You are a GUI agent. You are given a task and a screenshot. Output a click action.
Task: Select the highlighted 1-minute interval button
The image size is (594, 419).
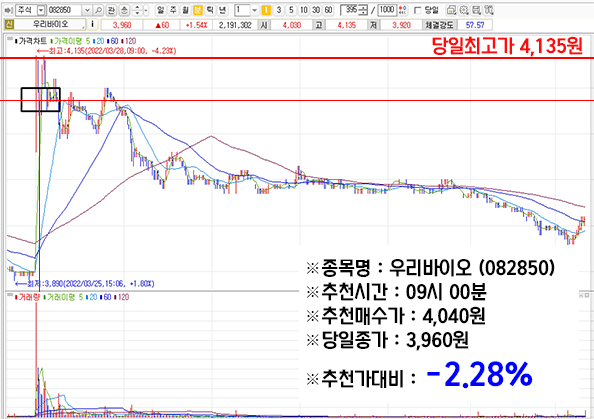pyautogui.click(x=266, y=10)
